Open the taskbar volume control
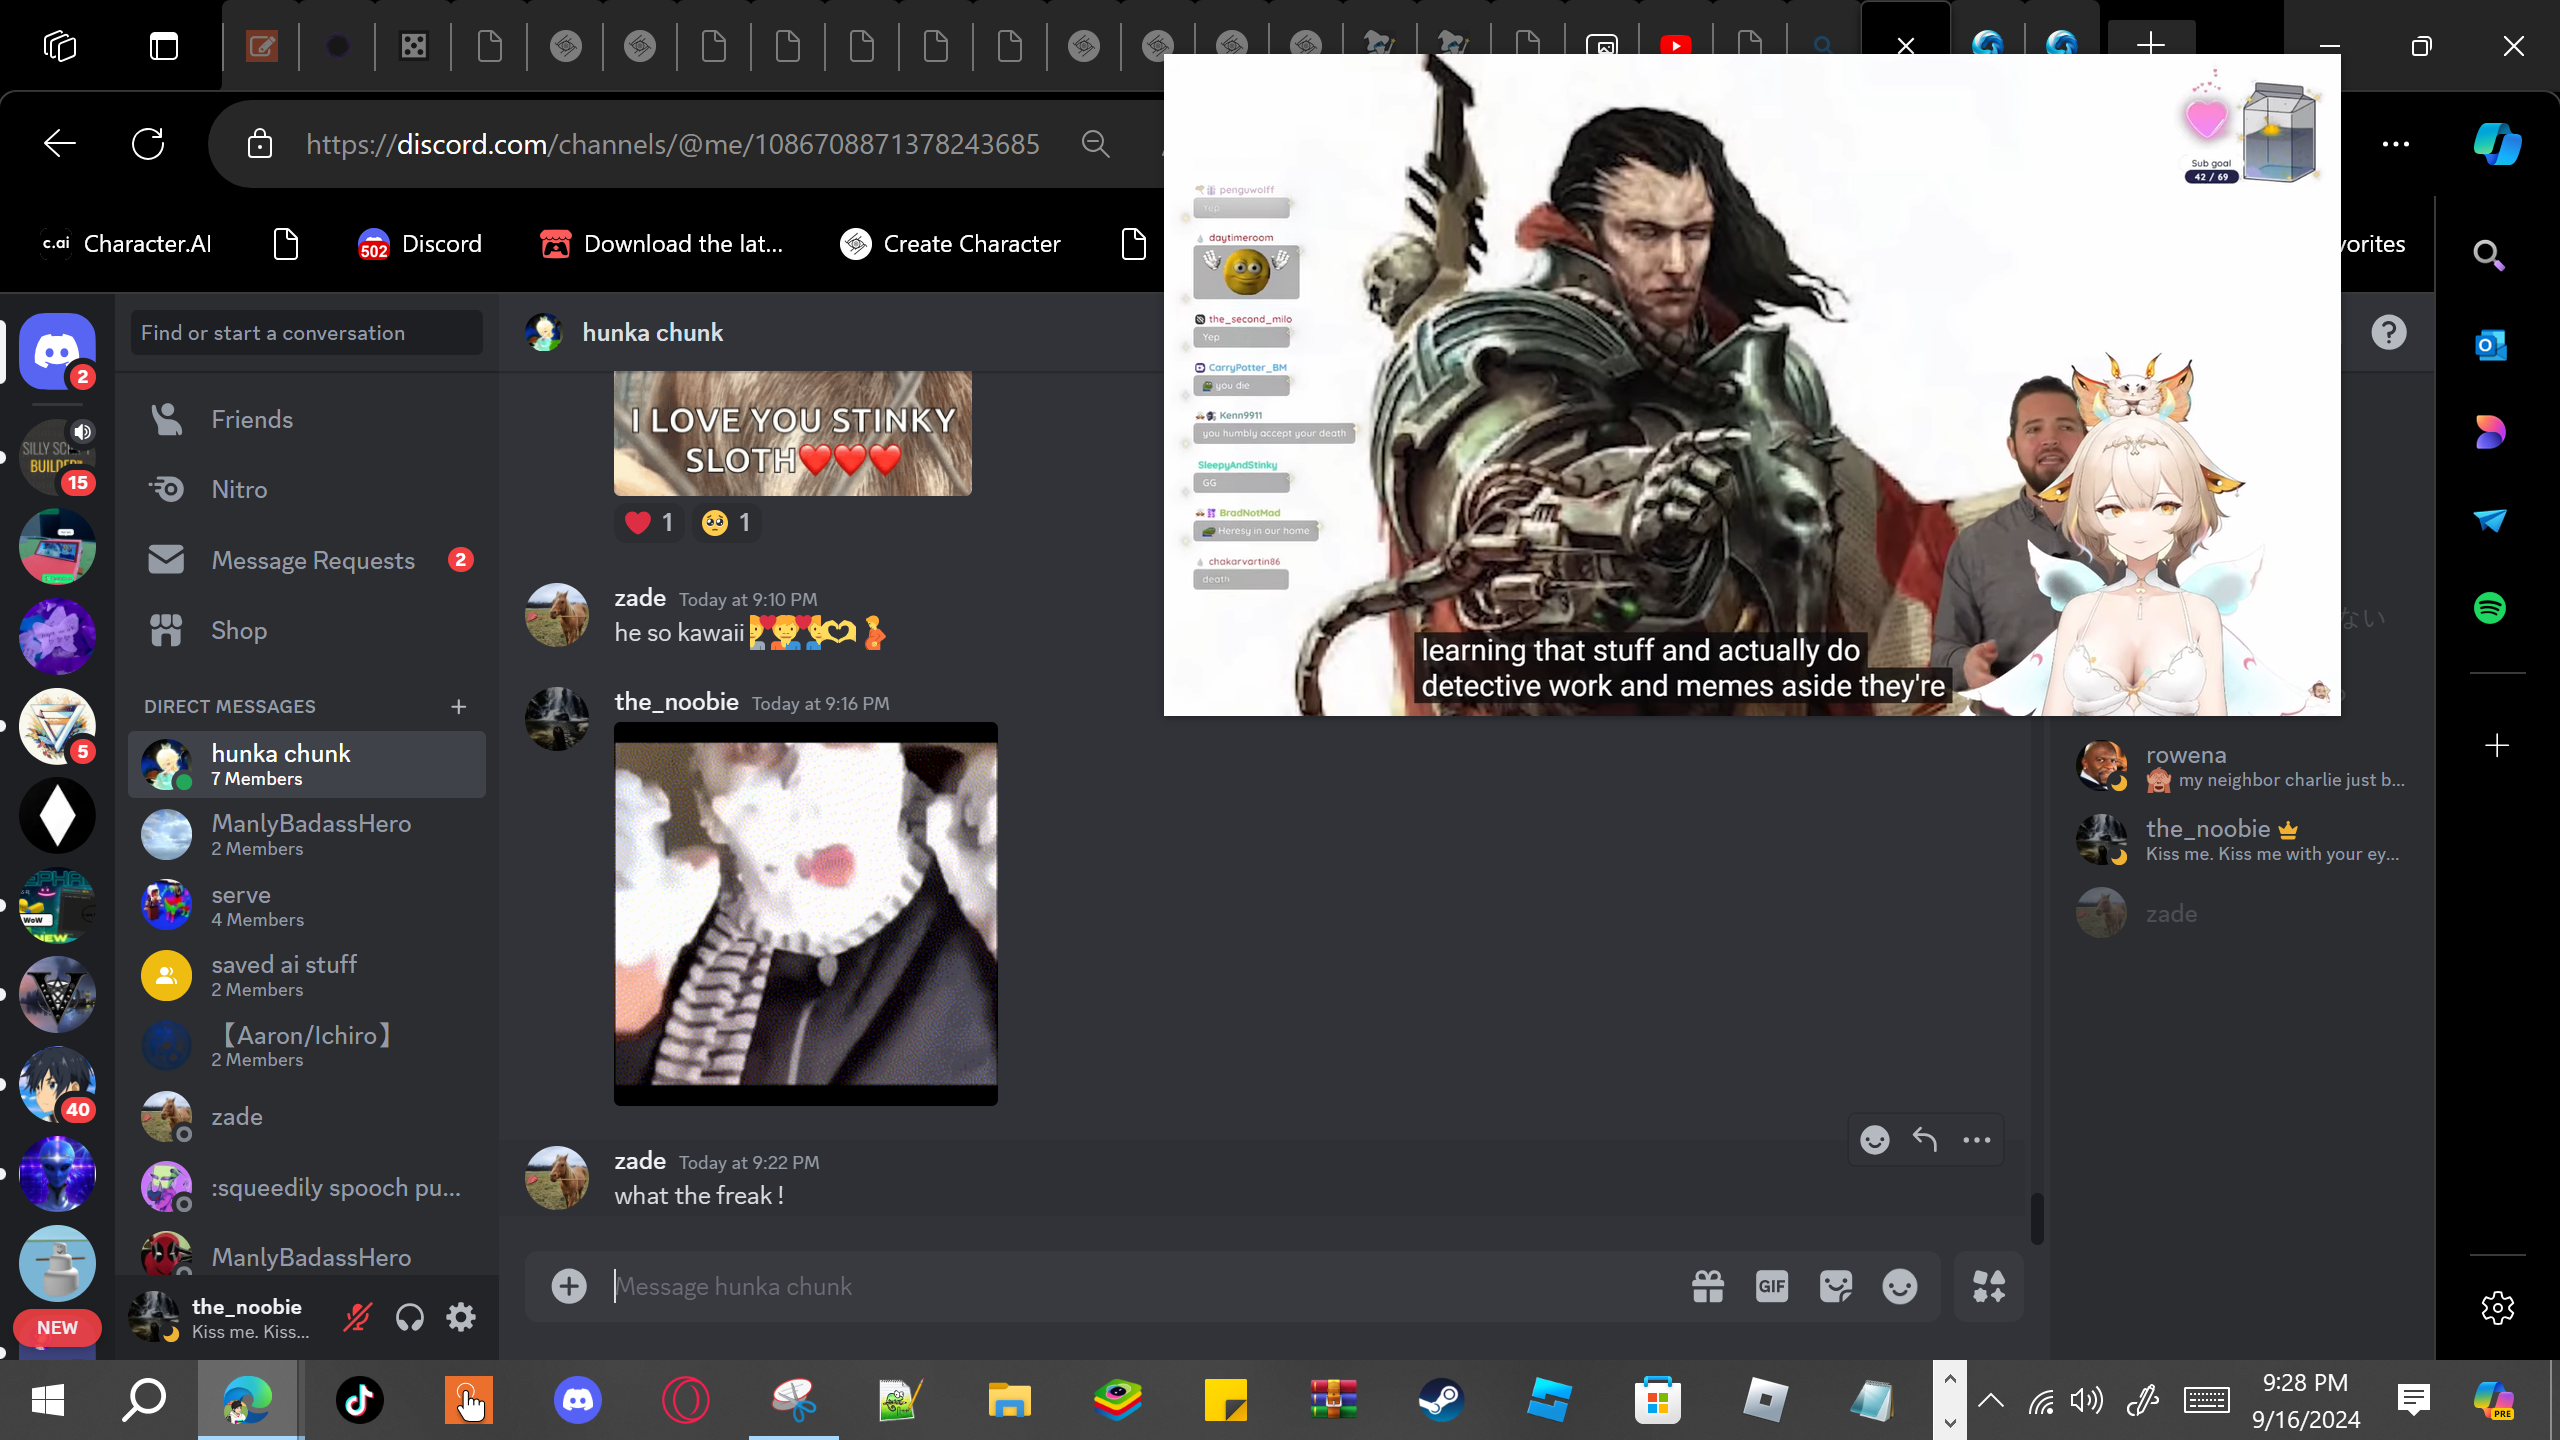 pyautogui.click(x=2087, y=1400)
